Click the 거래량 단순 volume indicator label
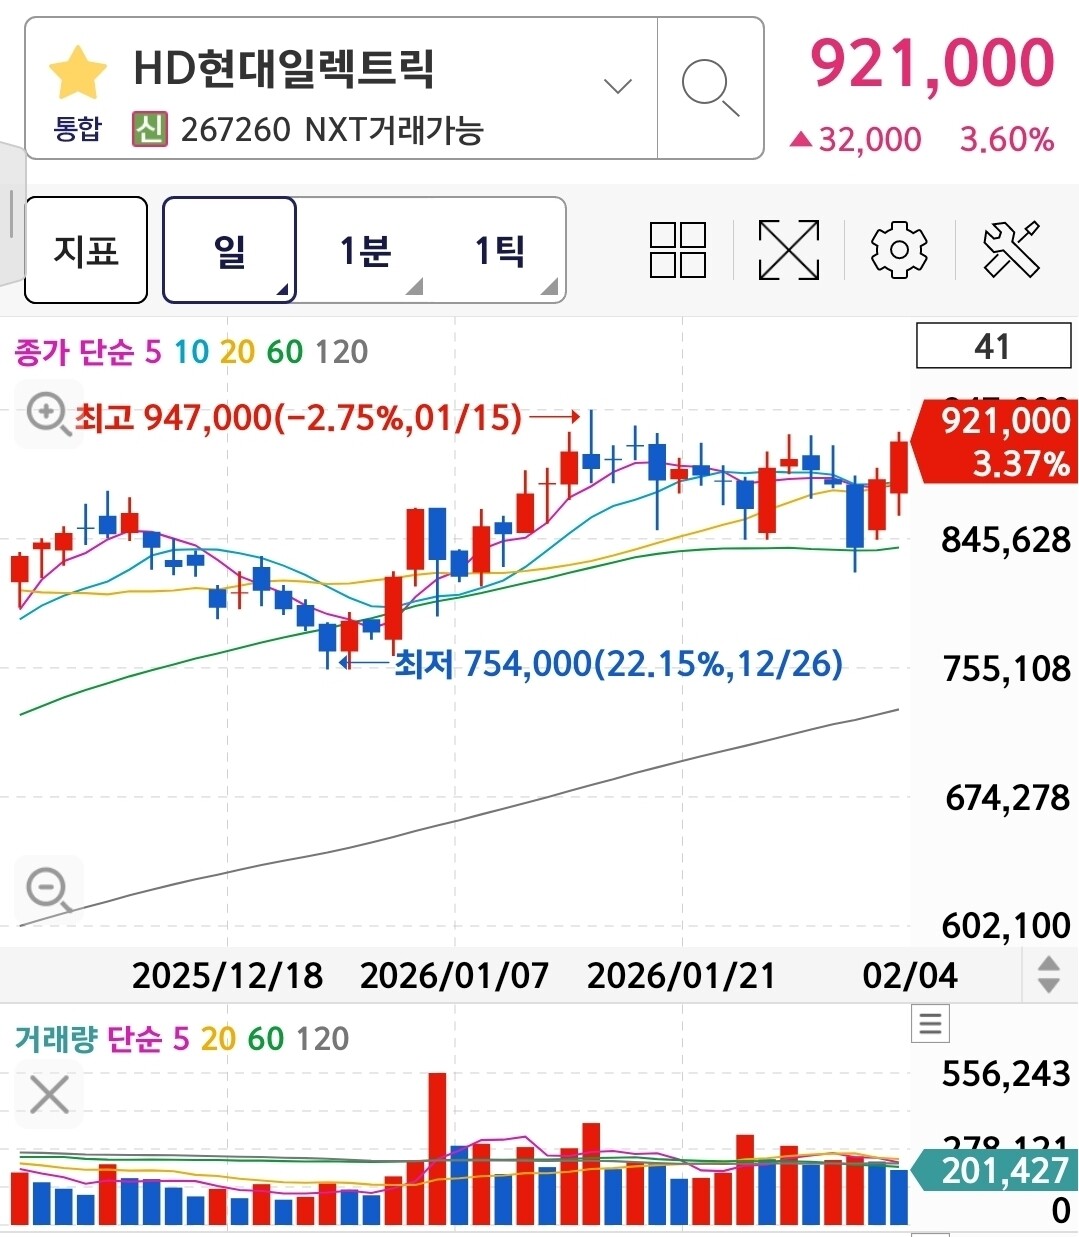The height and width of the screenshot is (1237, 1079). [88, 1039]
